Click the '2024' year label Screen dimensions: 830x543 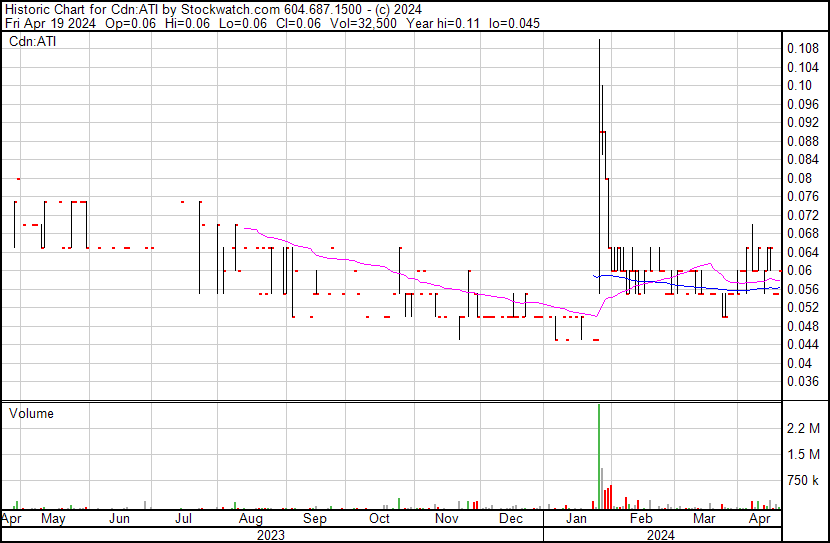pos(661,535)
